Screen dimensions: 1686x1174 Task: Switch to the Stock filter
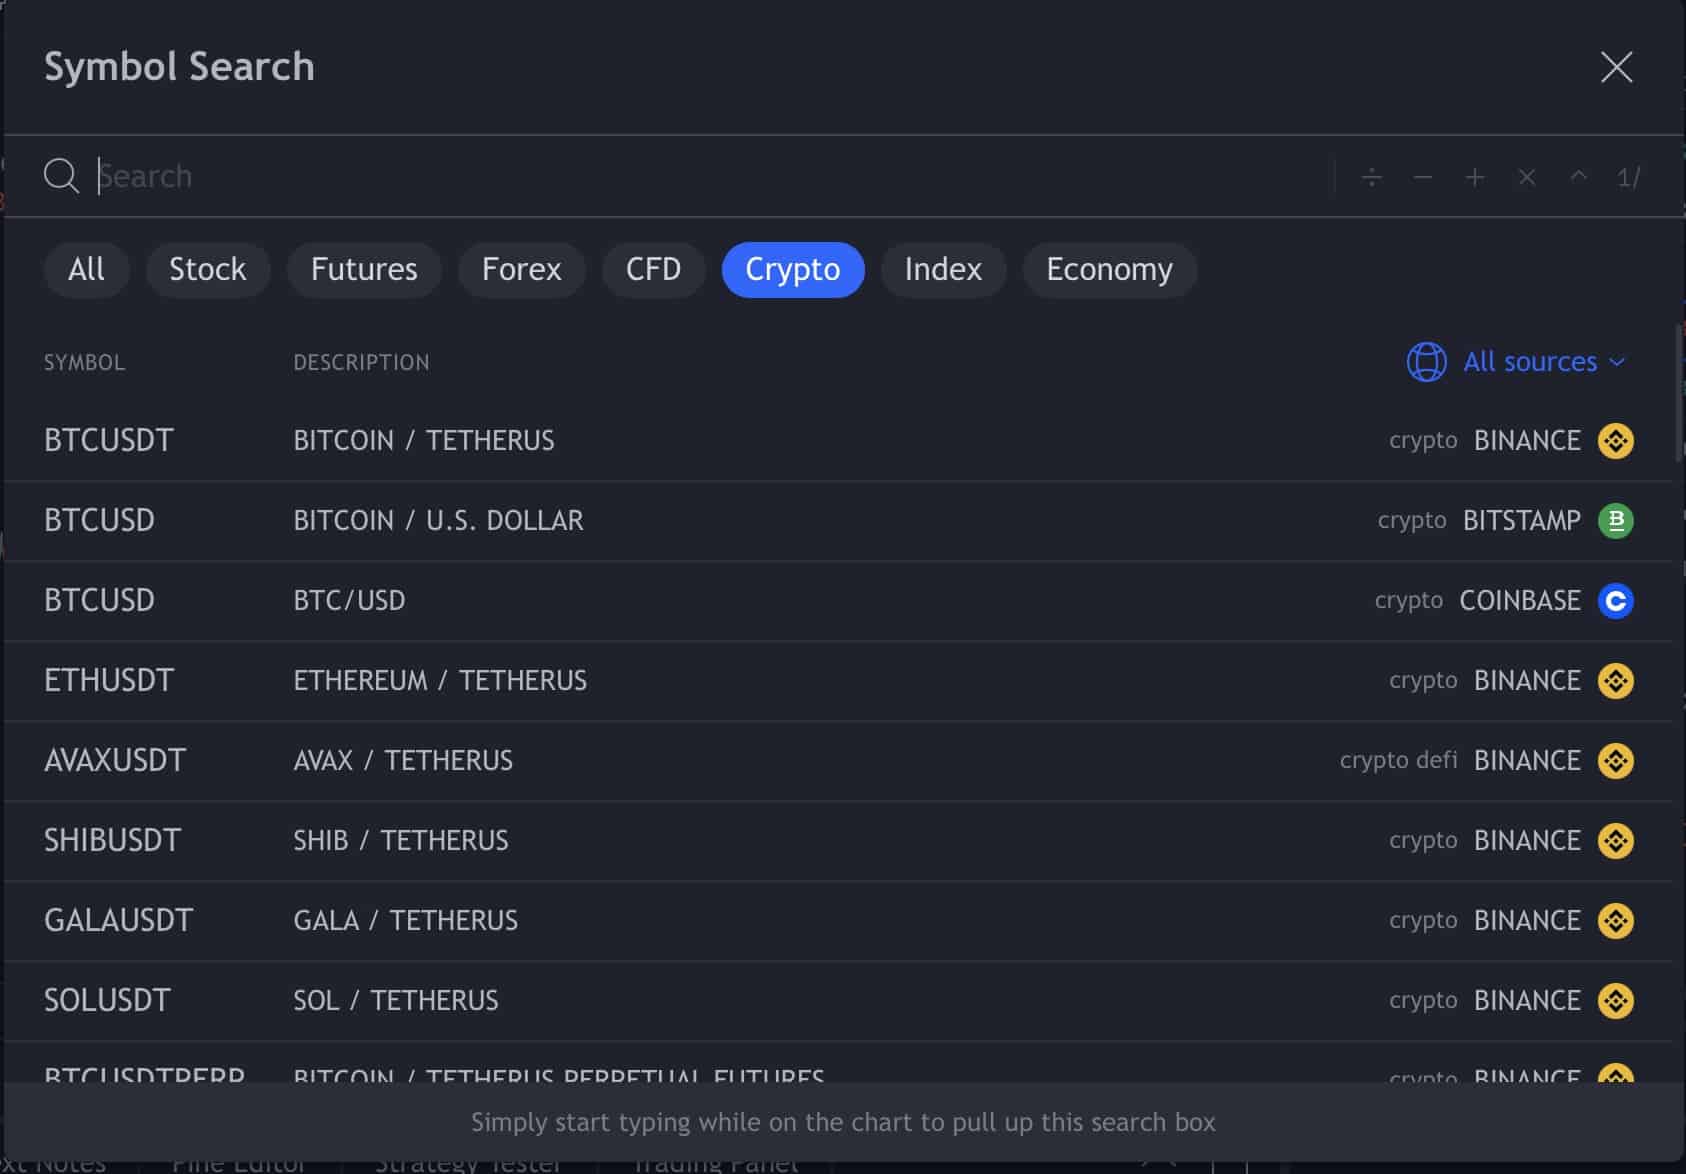pyautogui.click(x=207, y=269)
